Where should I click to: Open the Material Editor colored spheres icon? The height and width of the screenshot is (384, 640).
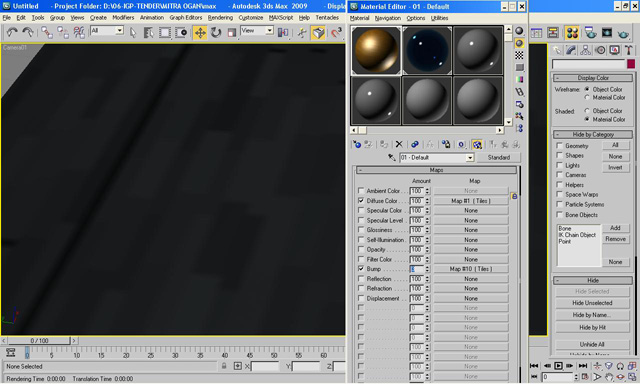pos(572,33)
